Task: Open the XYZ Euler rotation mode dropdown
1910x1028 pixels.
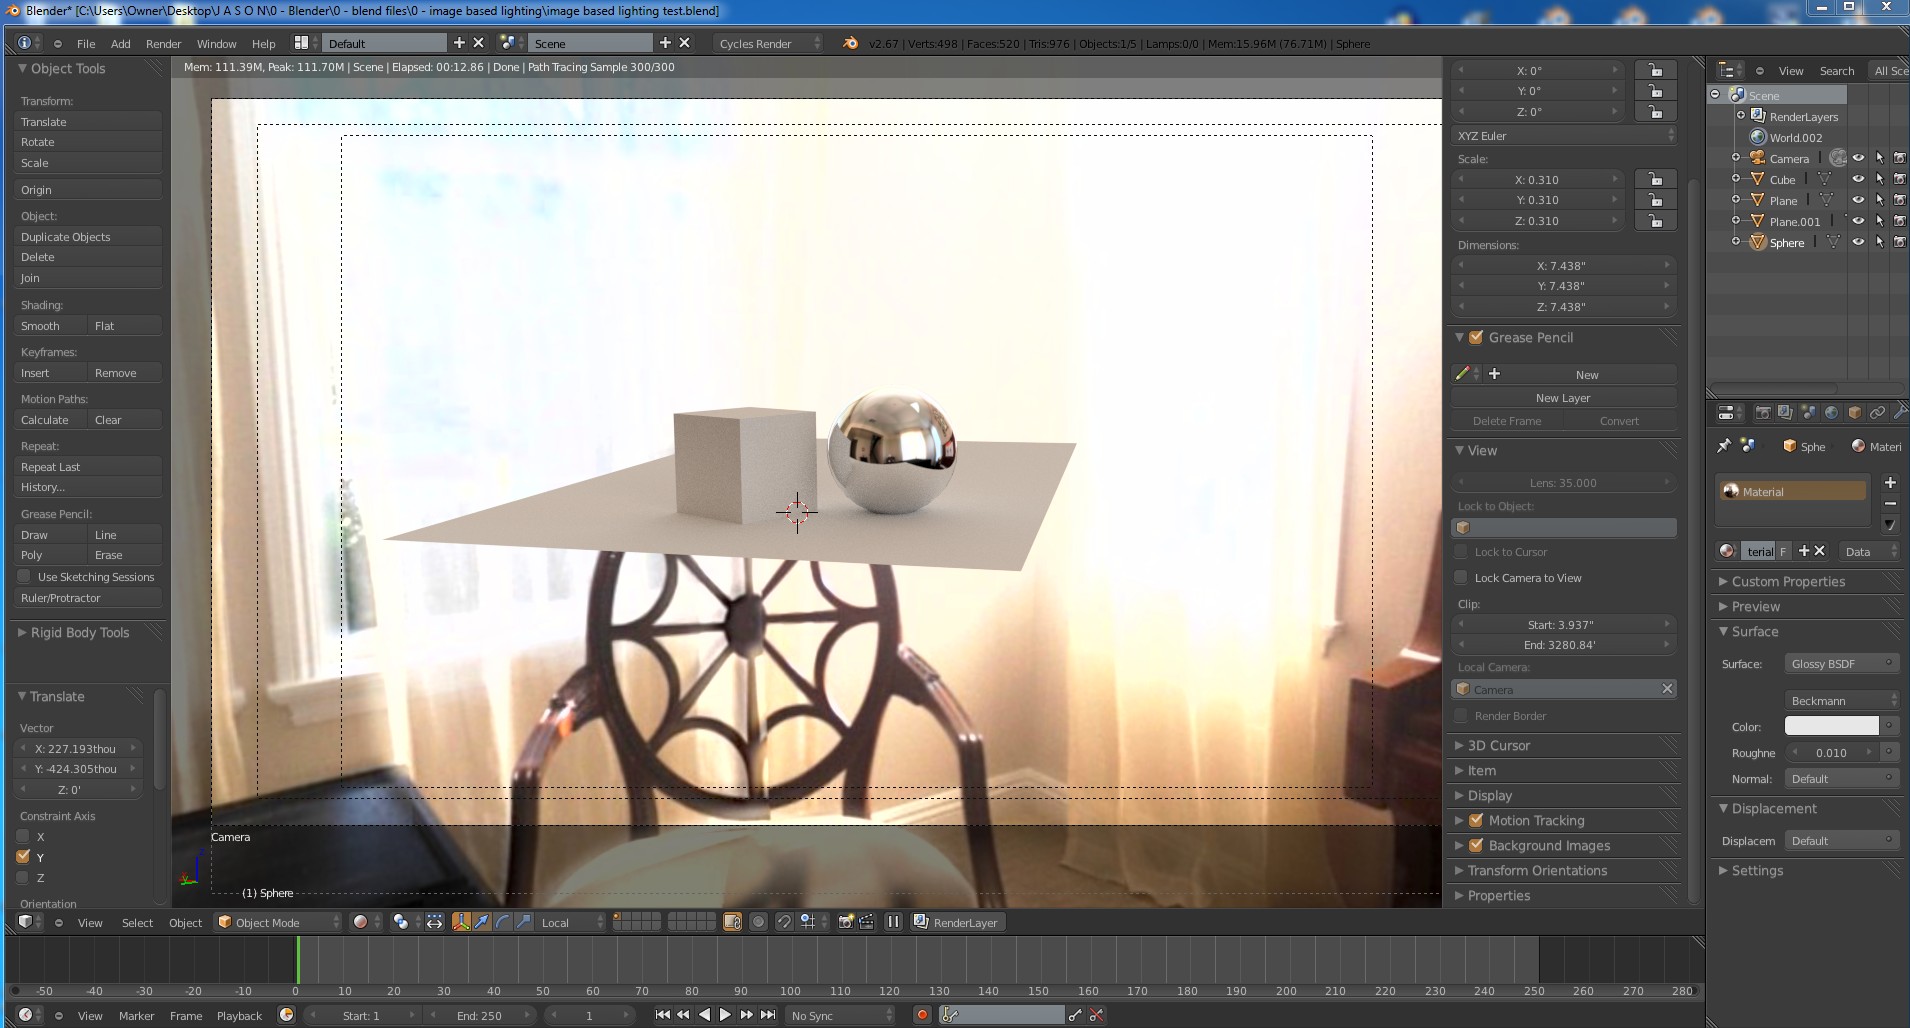Action: pyautogui.click(x=1564, y=136)
